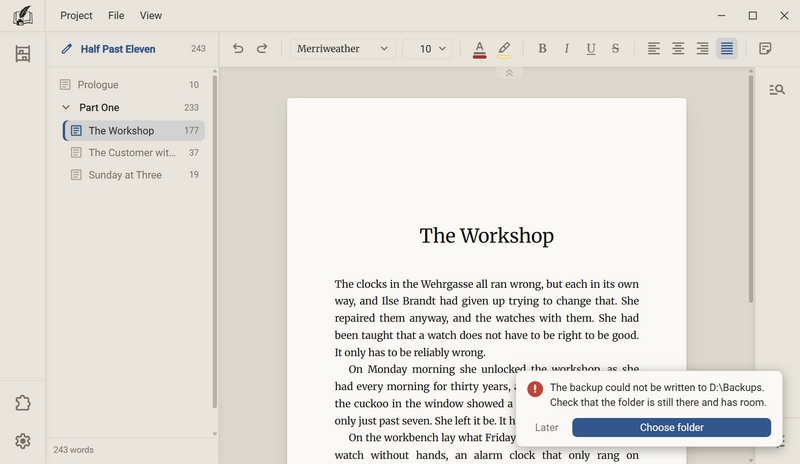Open the text color picker
This screenshot has width=800, height=464.
479,49
